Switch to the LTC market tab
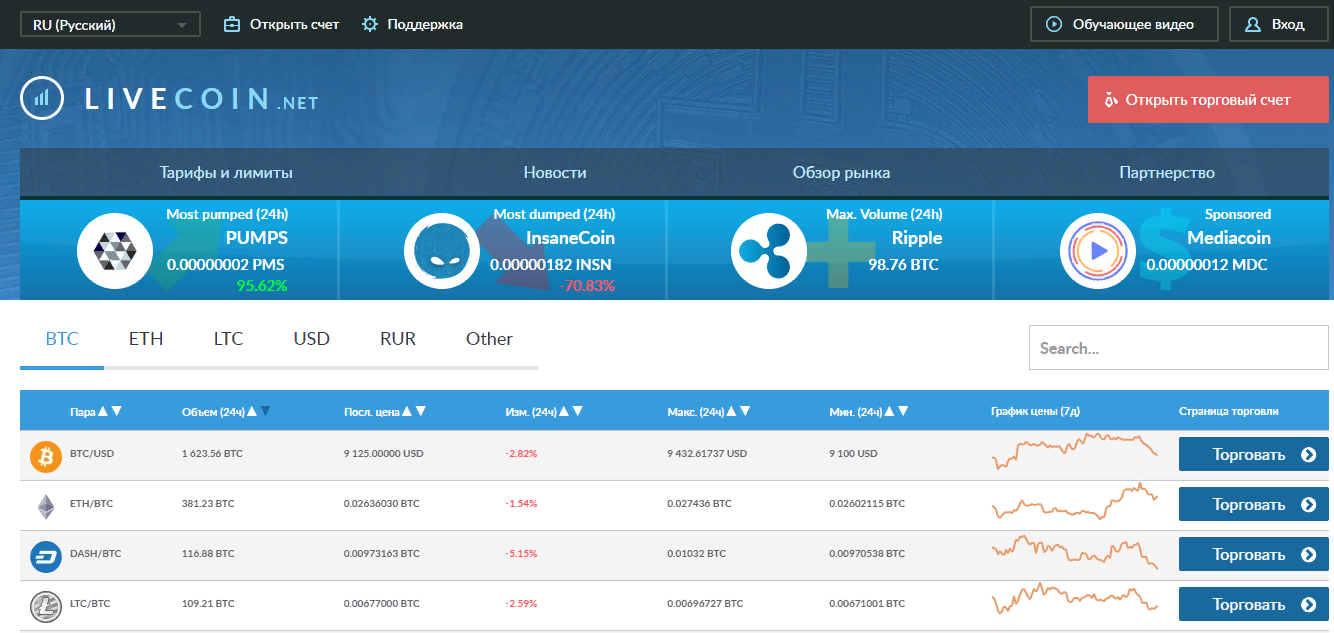 tap(228, 339)
